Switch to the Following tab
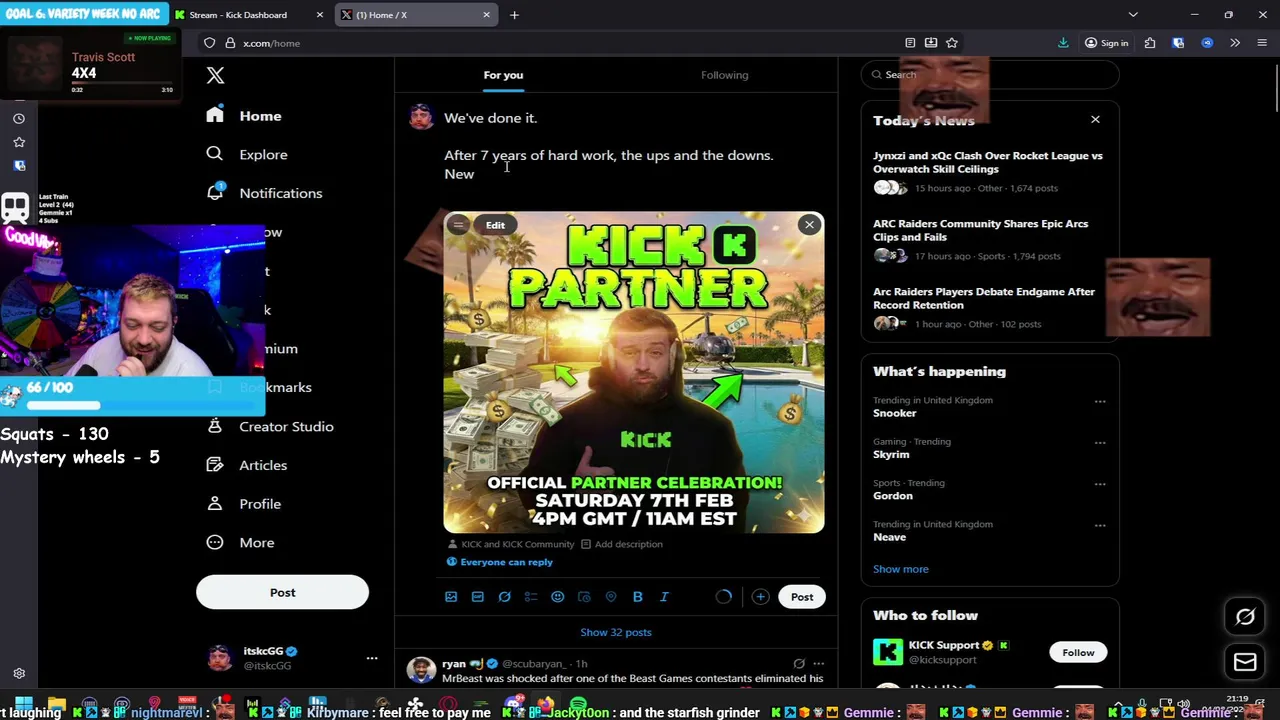The height and width of the screenshot is (720, 1280). [x=725, y=75]
